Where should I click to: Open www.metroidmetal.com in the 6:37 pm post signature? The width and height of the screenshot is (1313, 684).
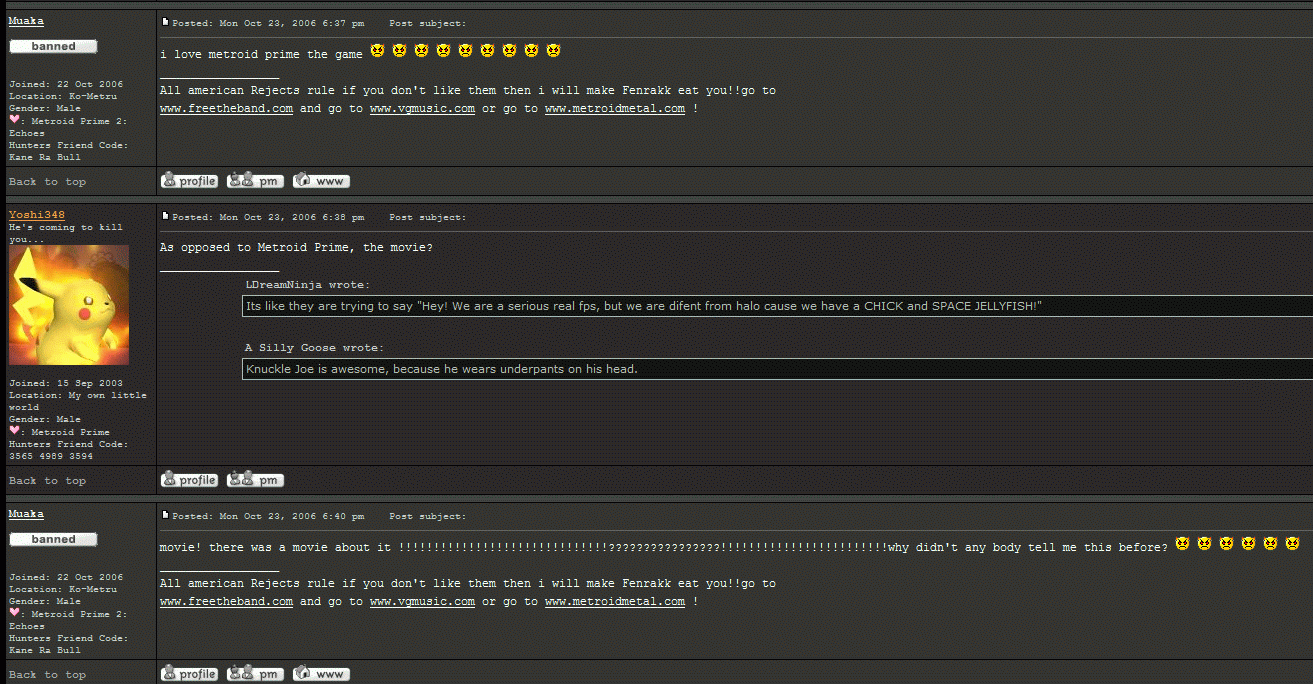point(615,109)
